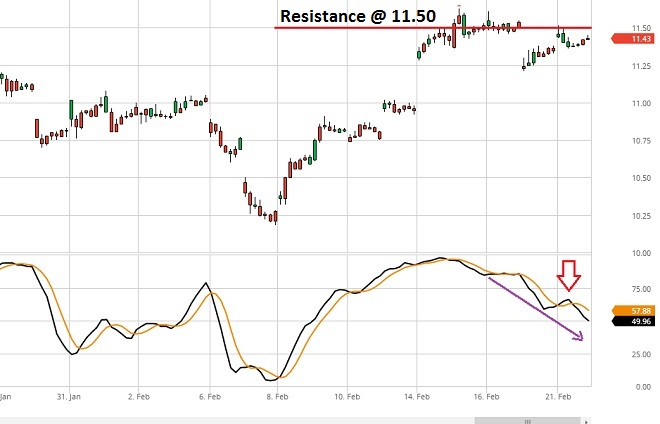This screenshot has width=660, height=424.
Task: Click the 25.00 oscillator axis label
Action: point(641,355)
